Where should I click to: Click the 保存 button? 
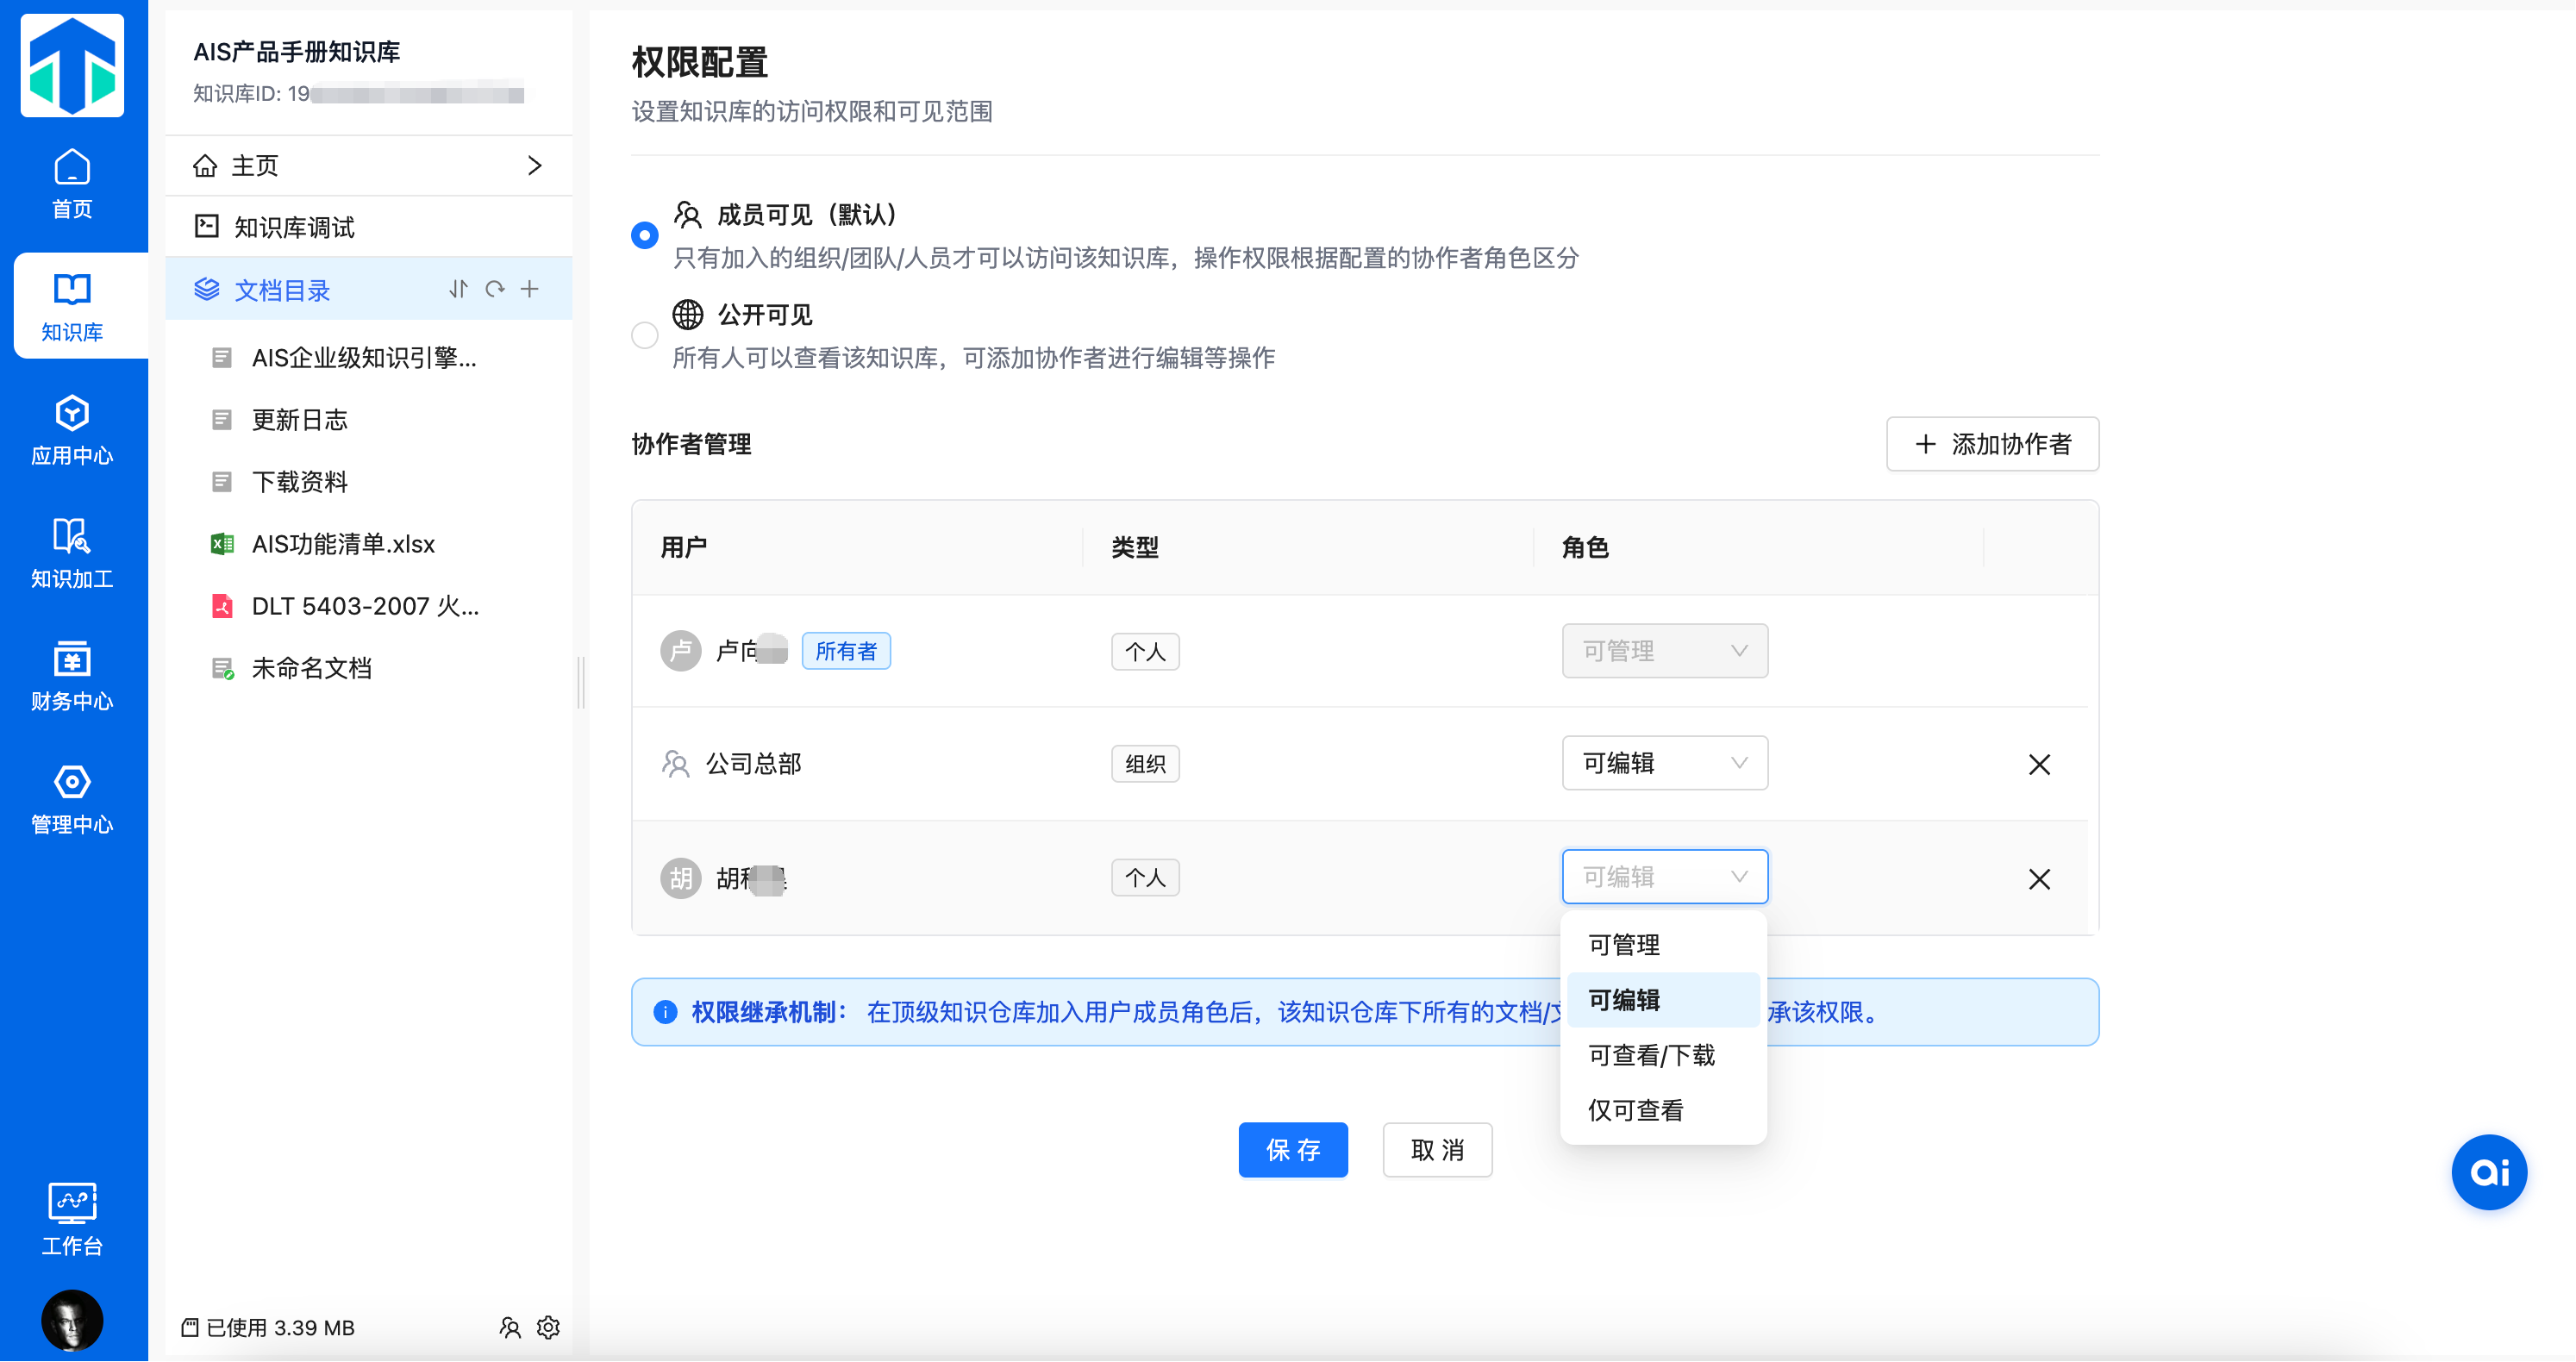(x=1293, y=1150)
